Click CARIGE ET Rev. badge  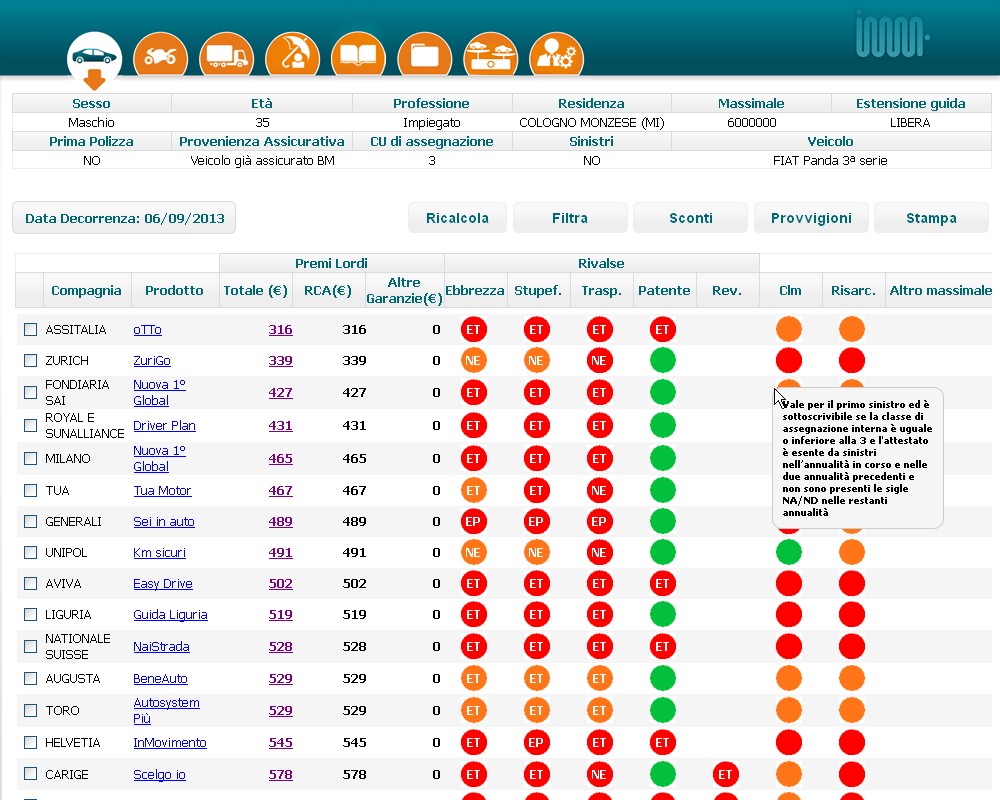point(725,774)
